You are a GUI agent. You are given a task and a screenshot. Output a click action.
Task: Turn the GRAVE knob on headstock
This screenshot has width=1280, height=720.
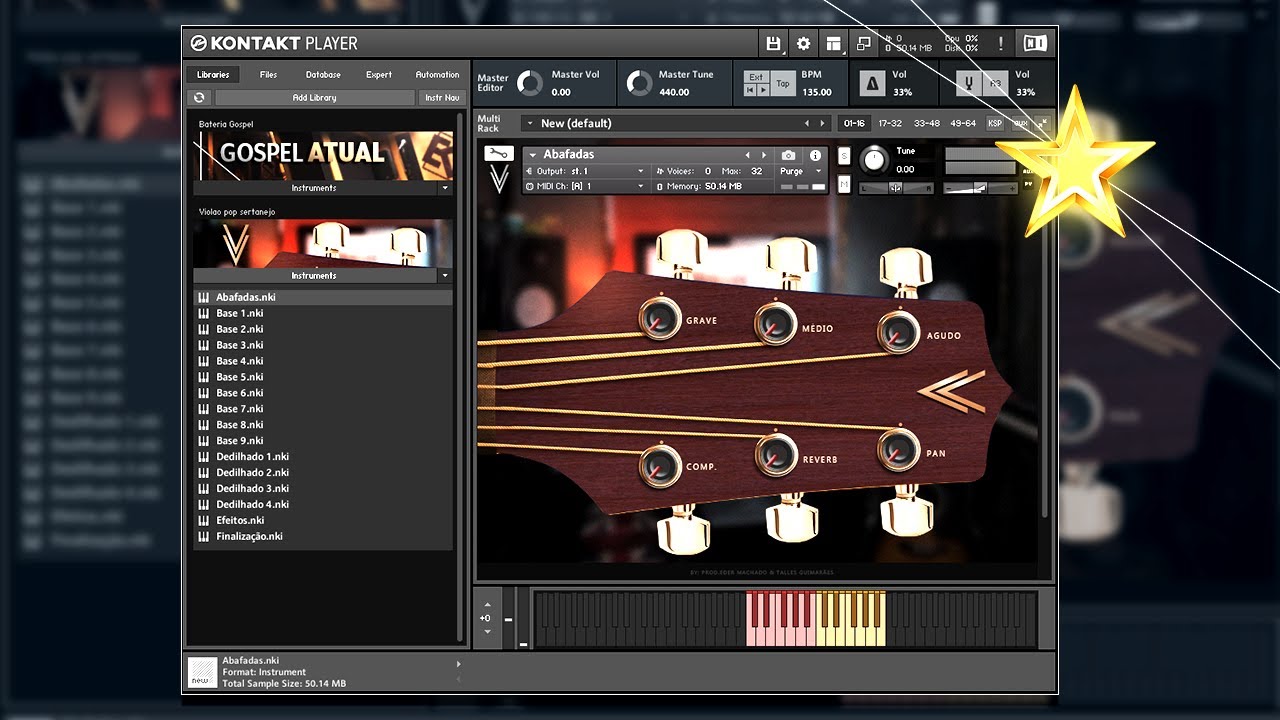[x=659, y=320]
